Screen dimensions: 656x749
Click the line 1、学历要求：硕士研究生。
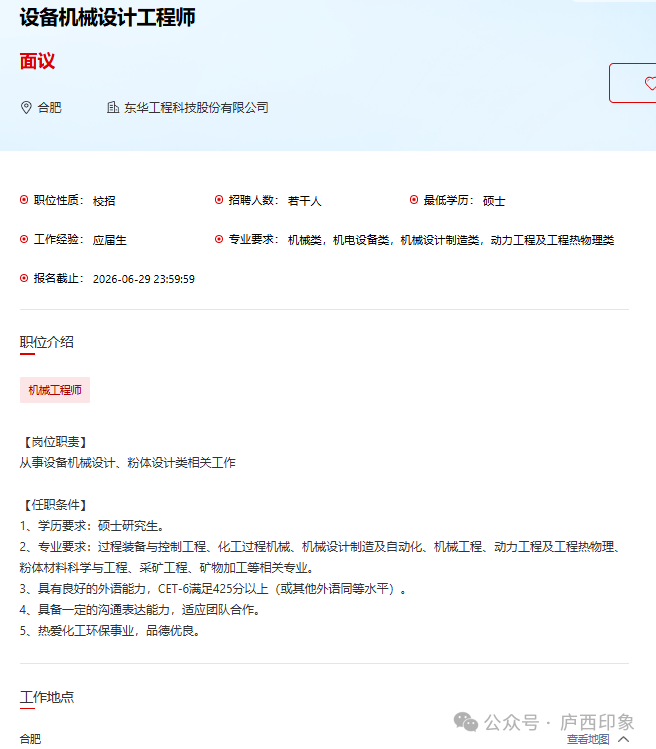94,526
